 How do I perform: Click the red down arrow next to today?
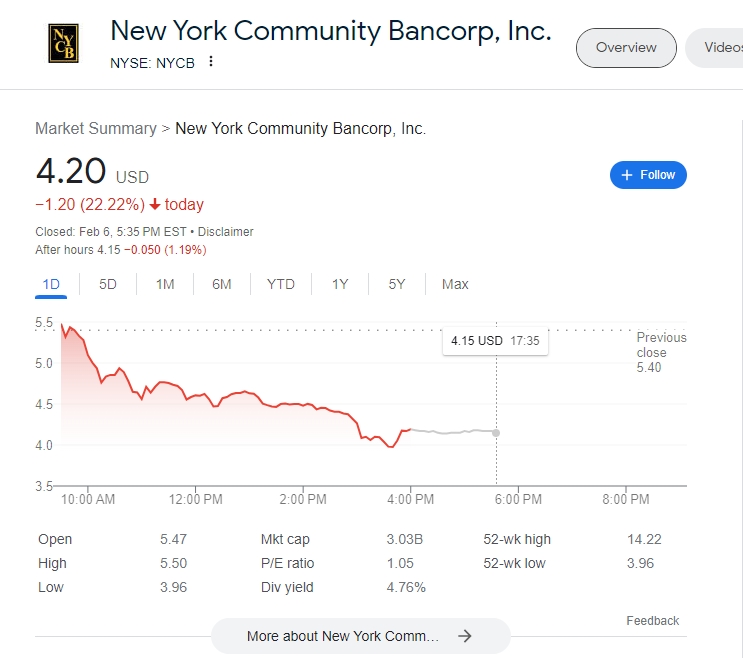(x=155, y=205)
